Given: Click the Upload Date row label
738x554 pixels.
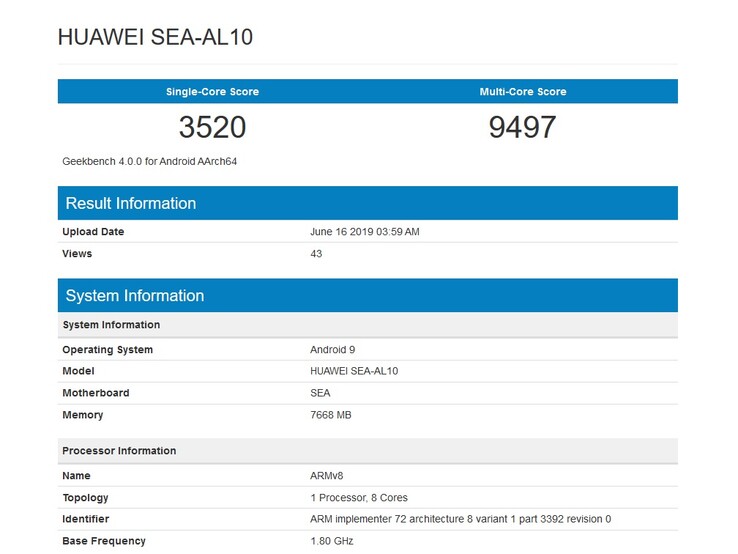Looking at the screenshot, I should [93, 232].
